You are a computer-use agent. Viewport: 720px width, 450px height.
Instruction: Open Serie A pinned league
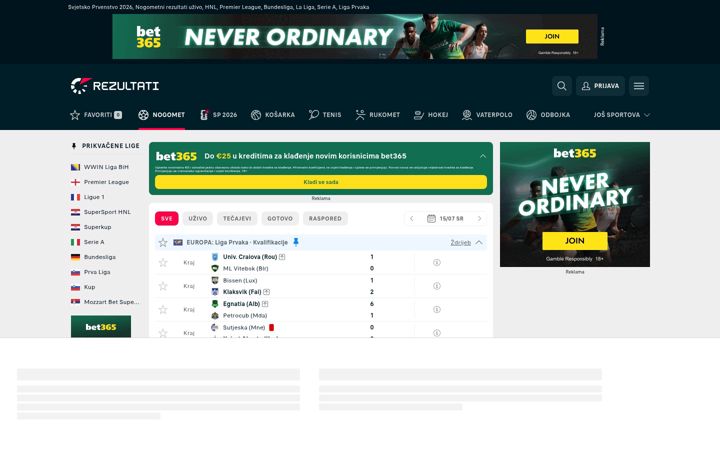[x=94, y=242]
